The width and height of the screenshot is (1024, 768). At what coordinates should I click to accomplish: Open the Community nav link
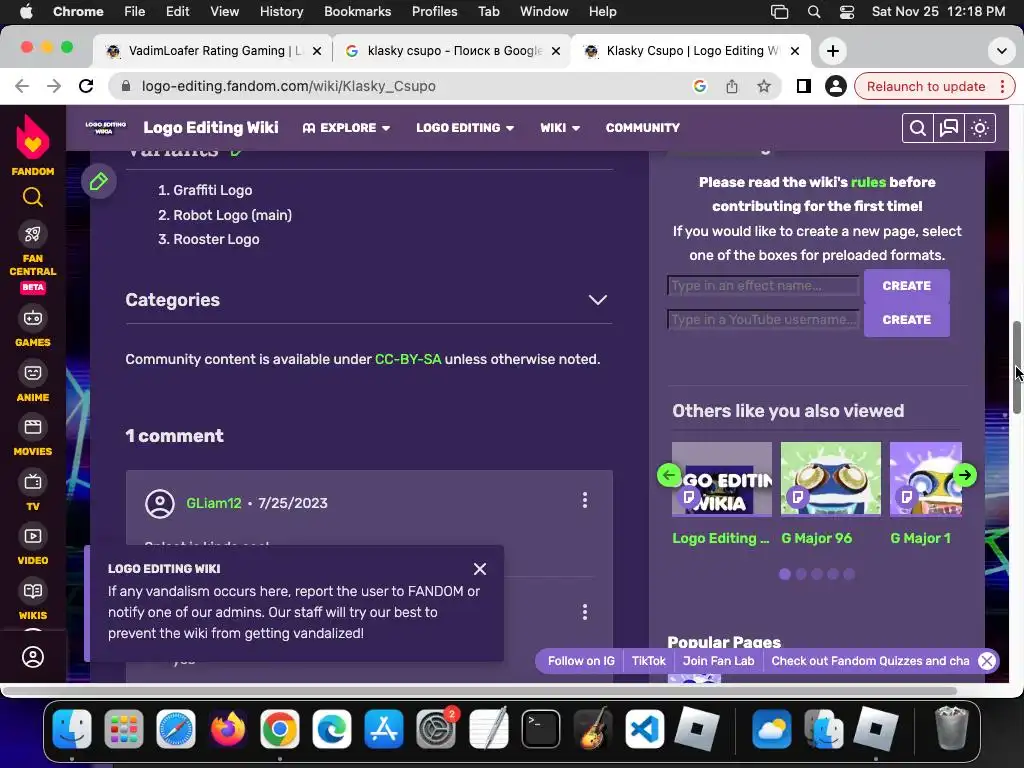pos(643,128)
